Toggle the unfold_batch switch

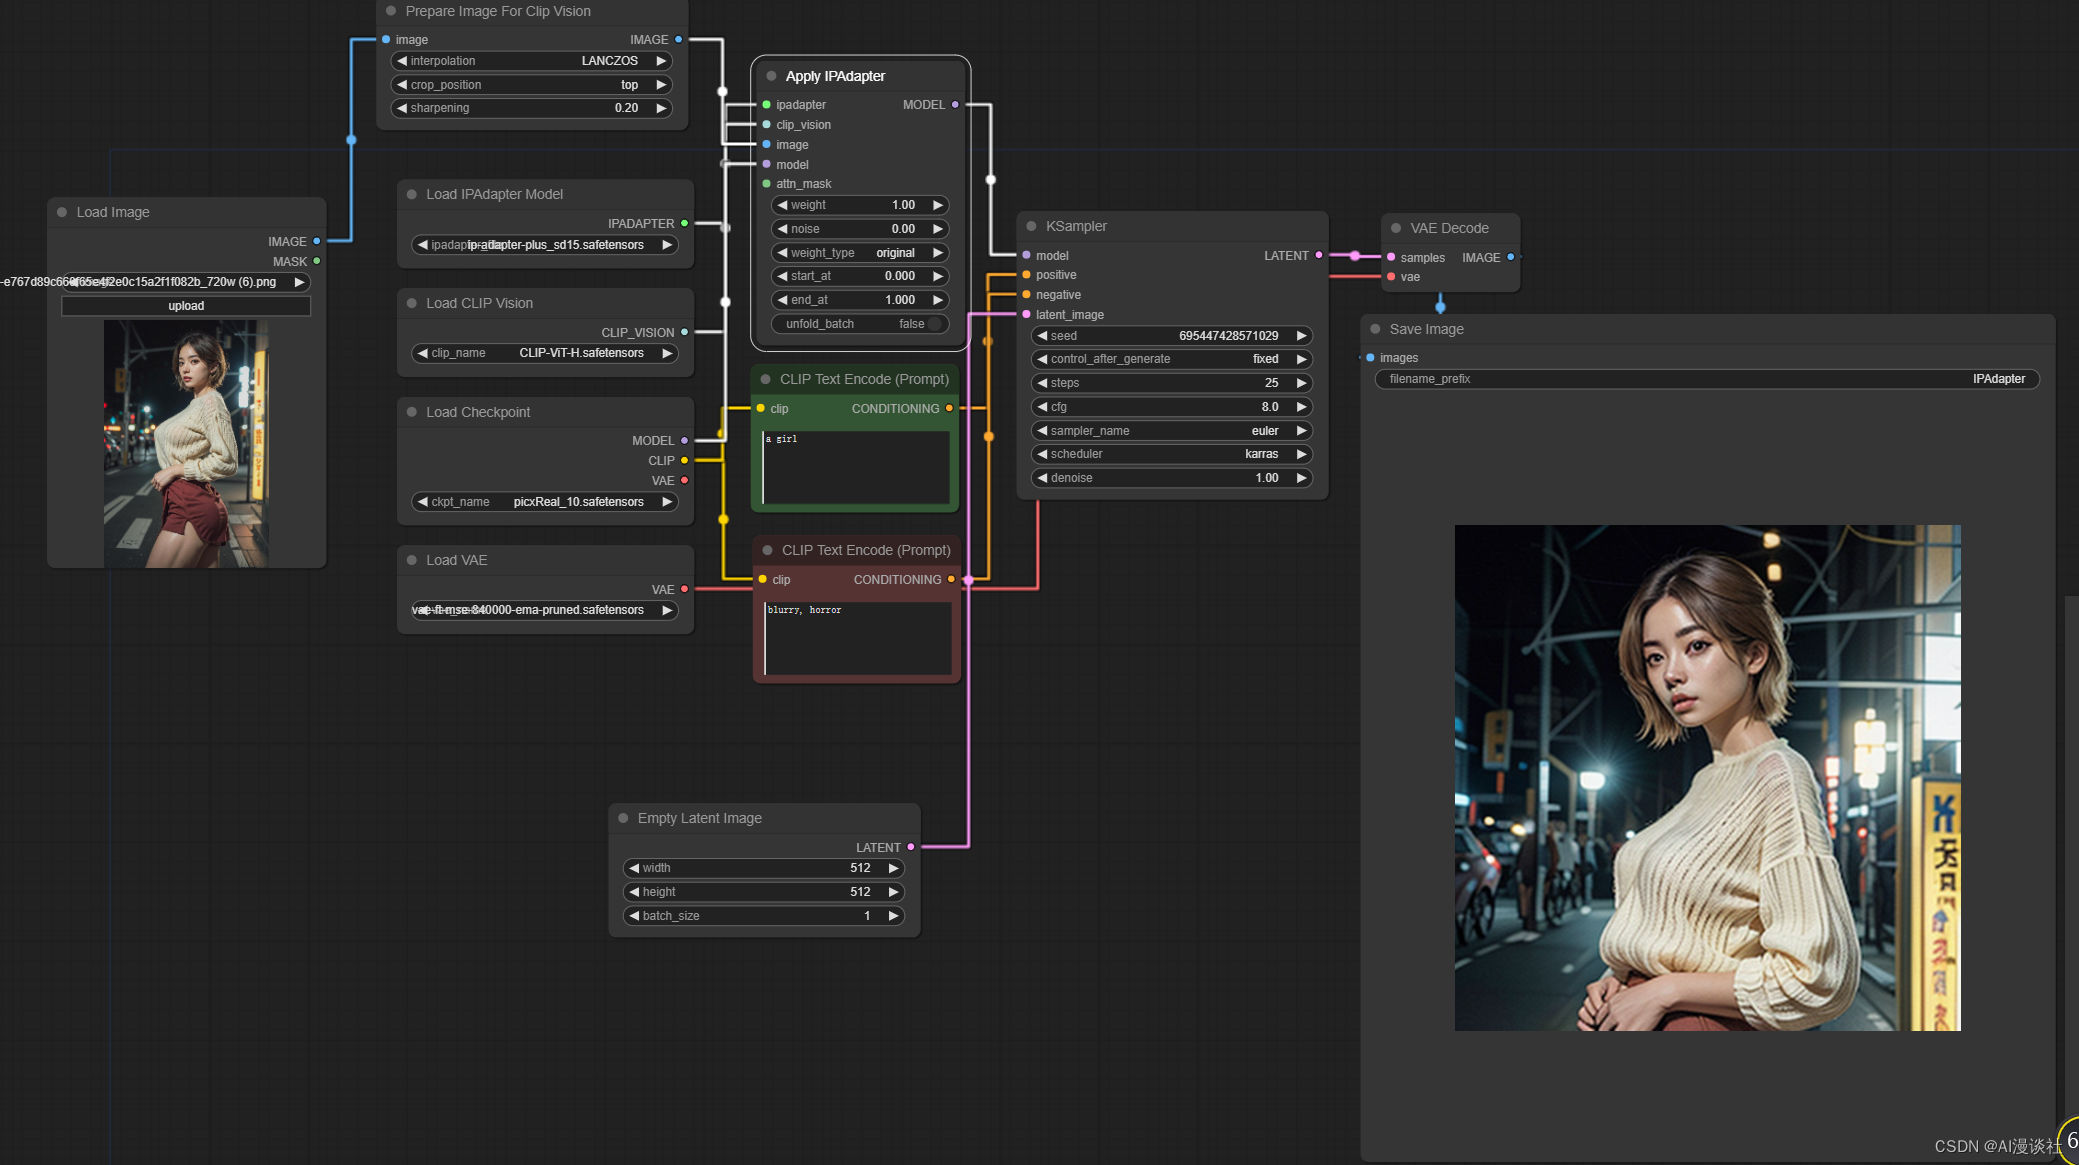pos(934,325)
